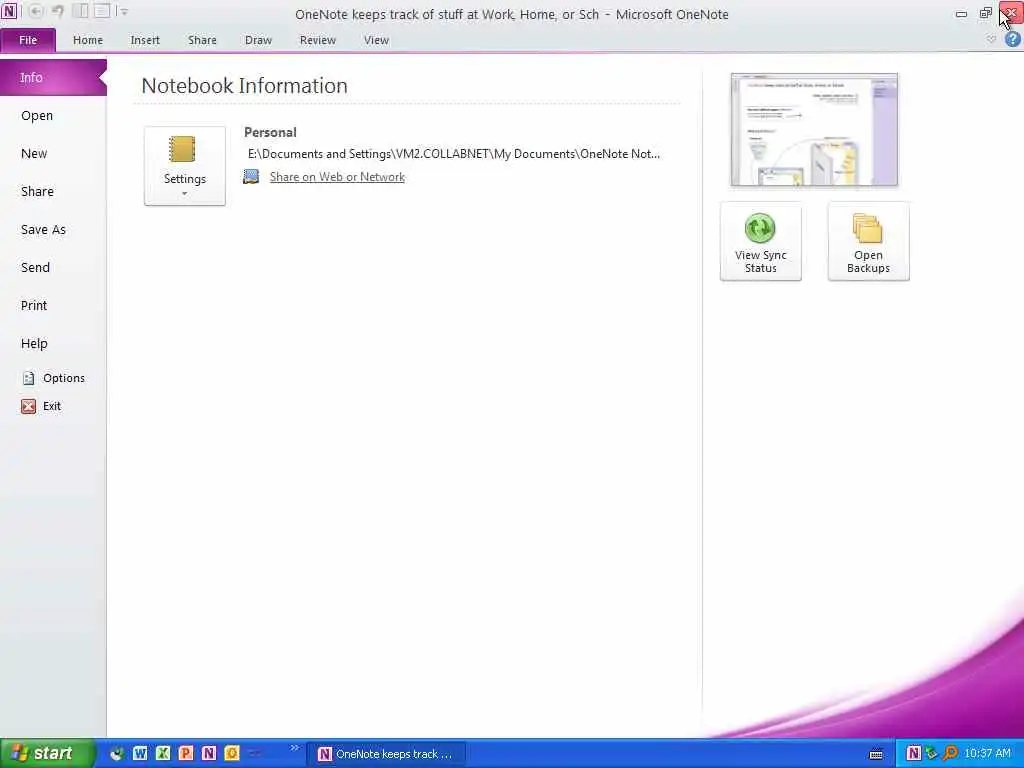The image size is (1024, 768).
Task: Open the Windows Start menu
Action: pyautogui.click(x=46, y=754)
